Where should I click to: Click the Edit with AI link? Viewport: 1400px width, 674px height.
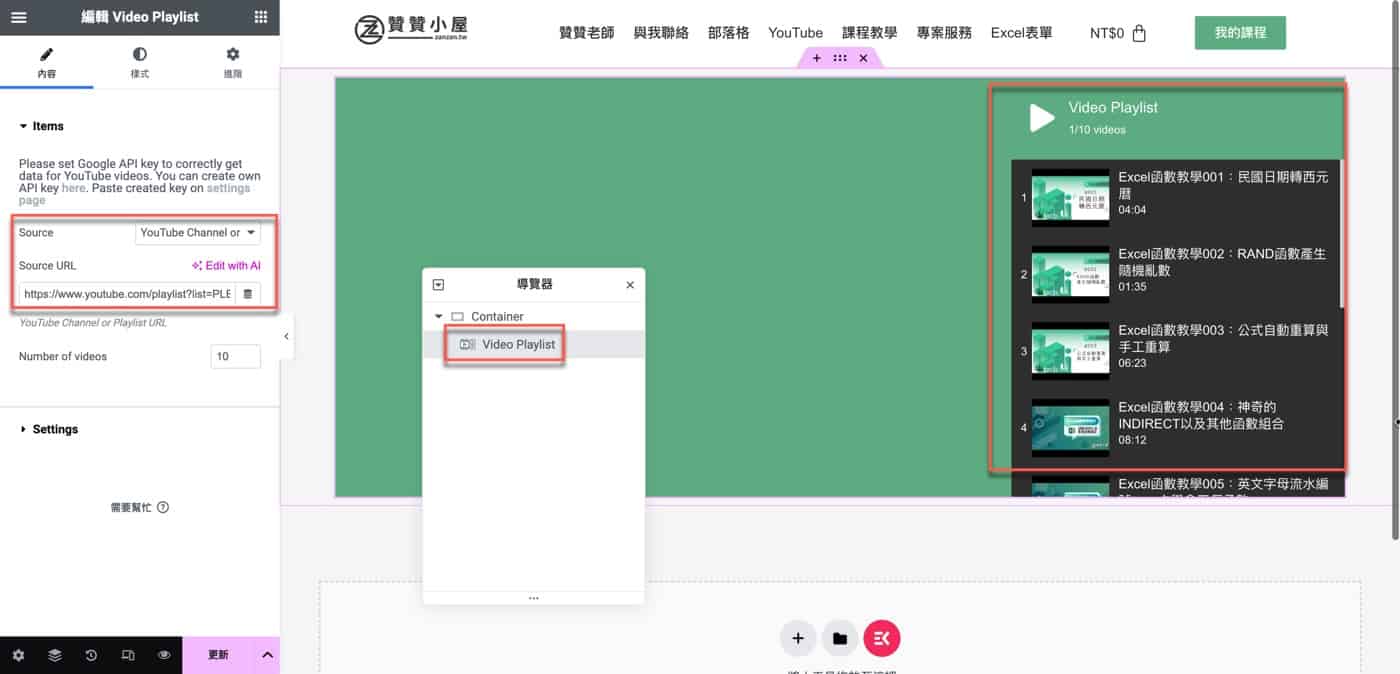226,266
